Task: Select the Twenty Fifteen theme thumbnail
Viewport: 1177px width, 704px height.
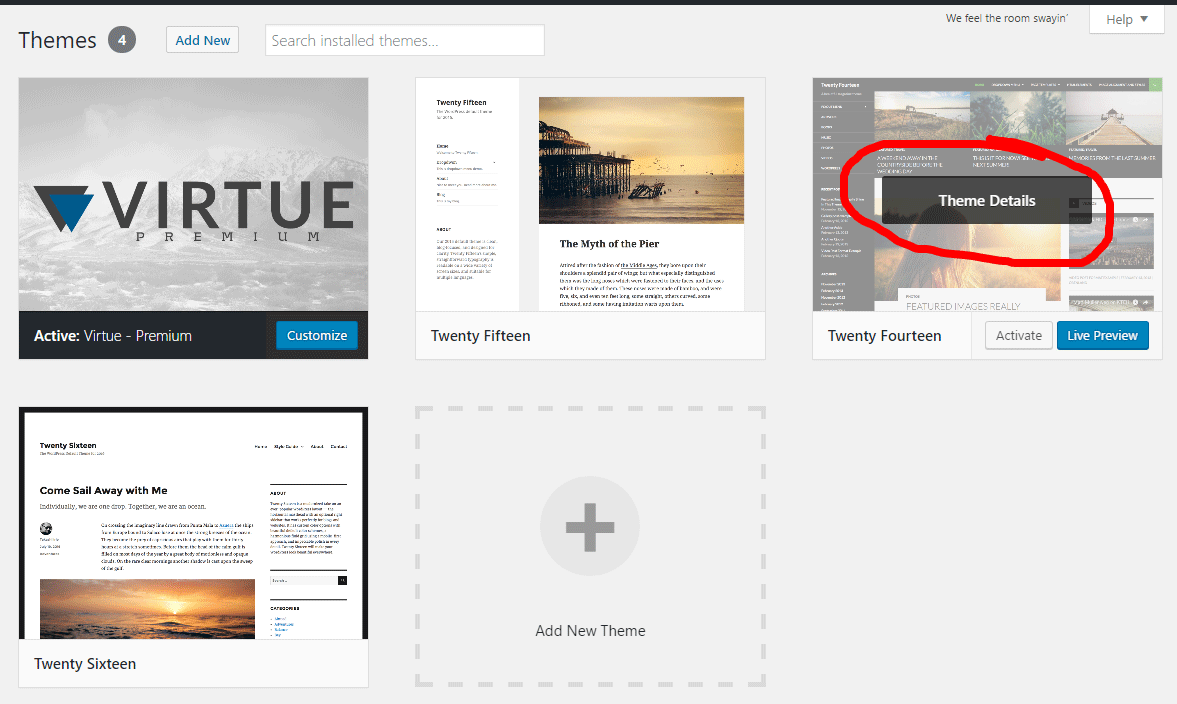Action: coord(589,195)
